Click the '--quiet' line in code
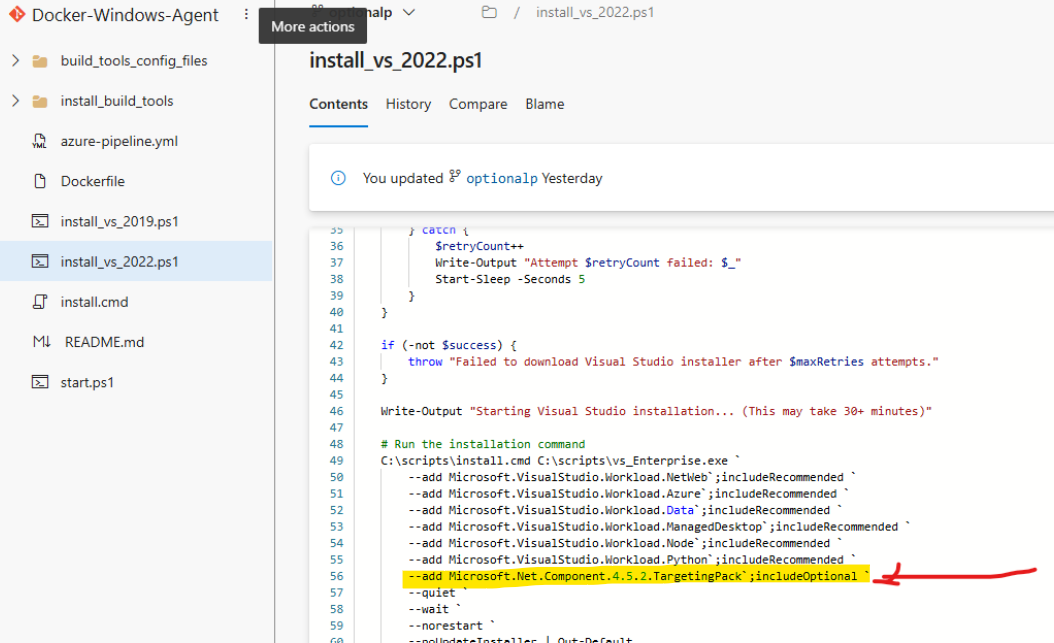 pos(438,593)
